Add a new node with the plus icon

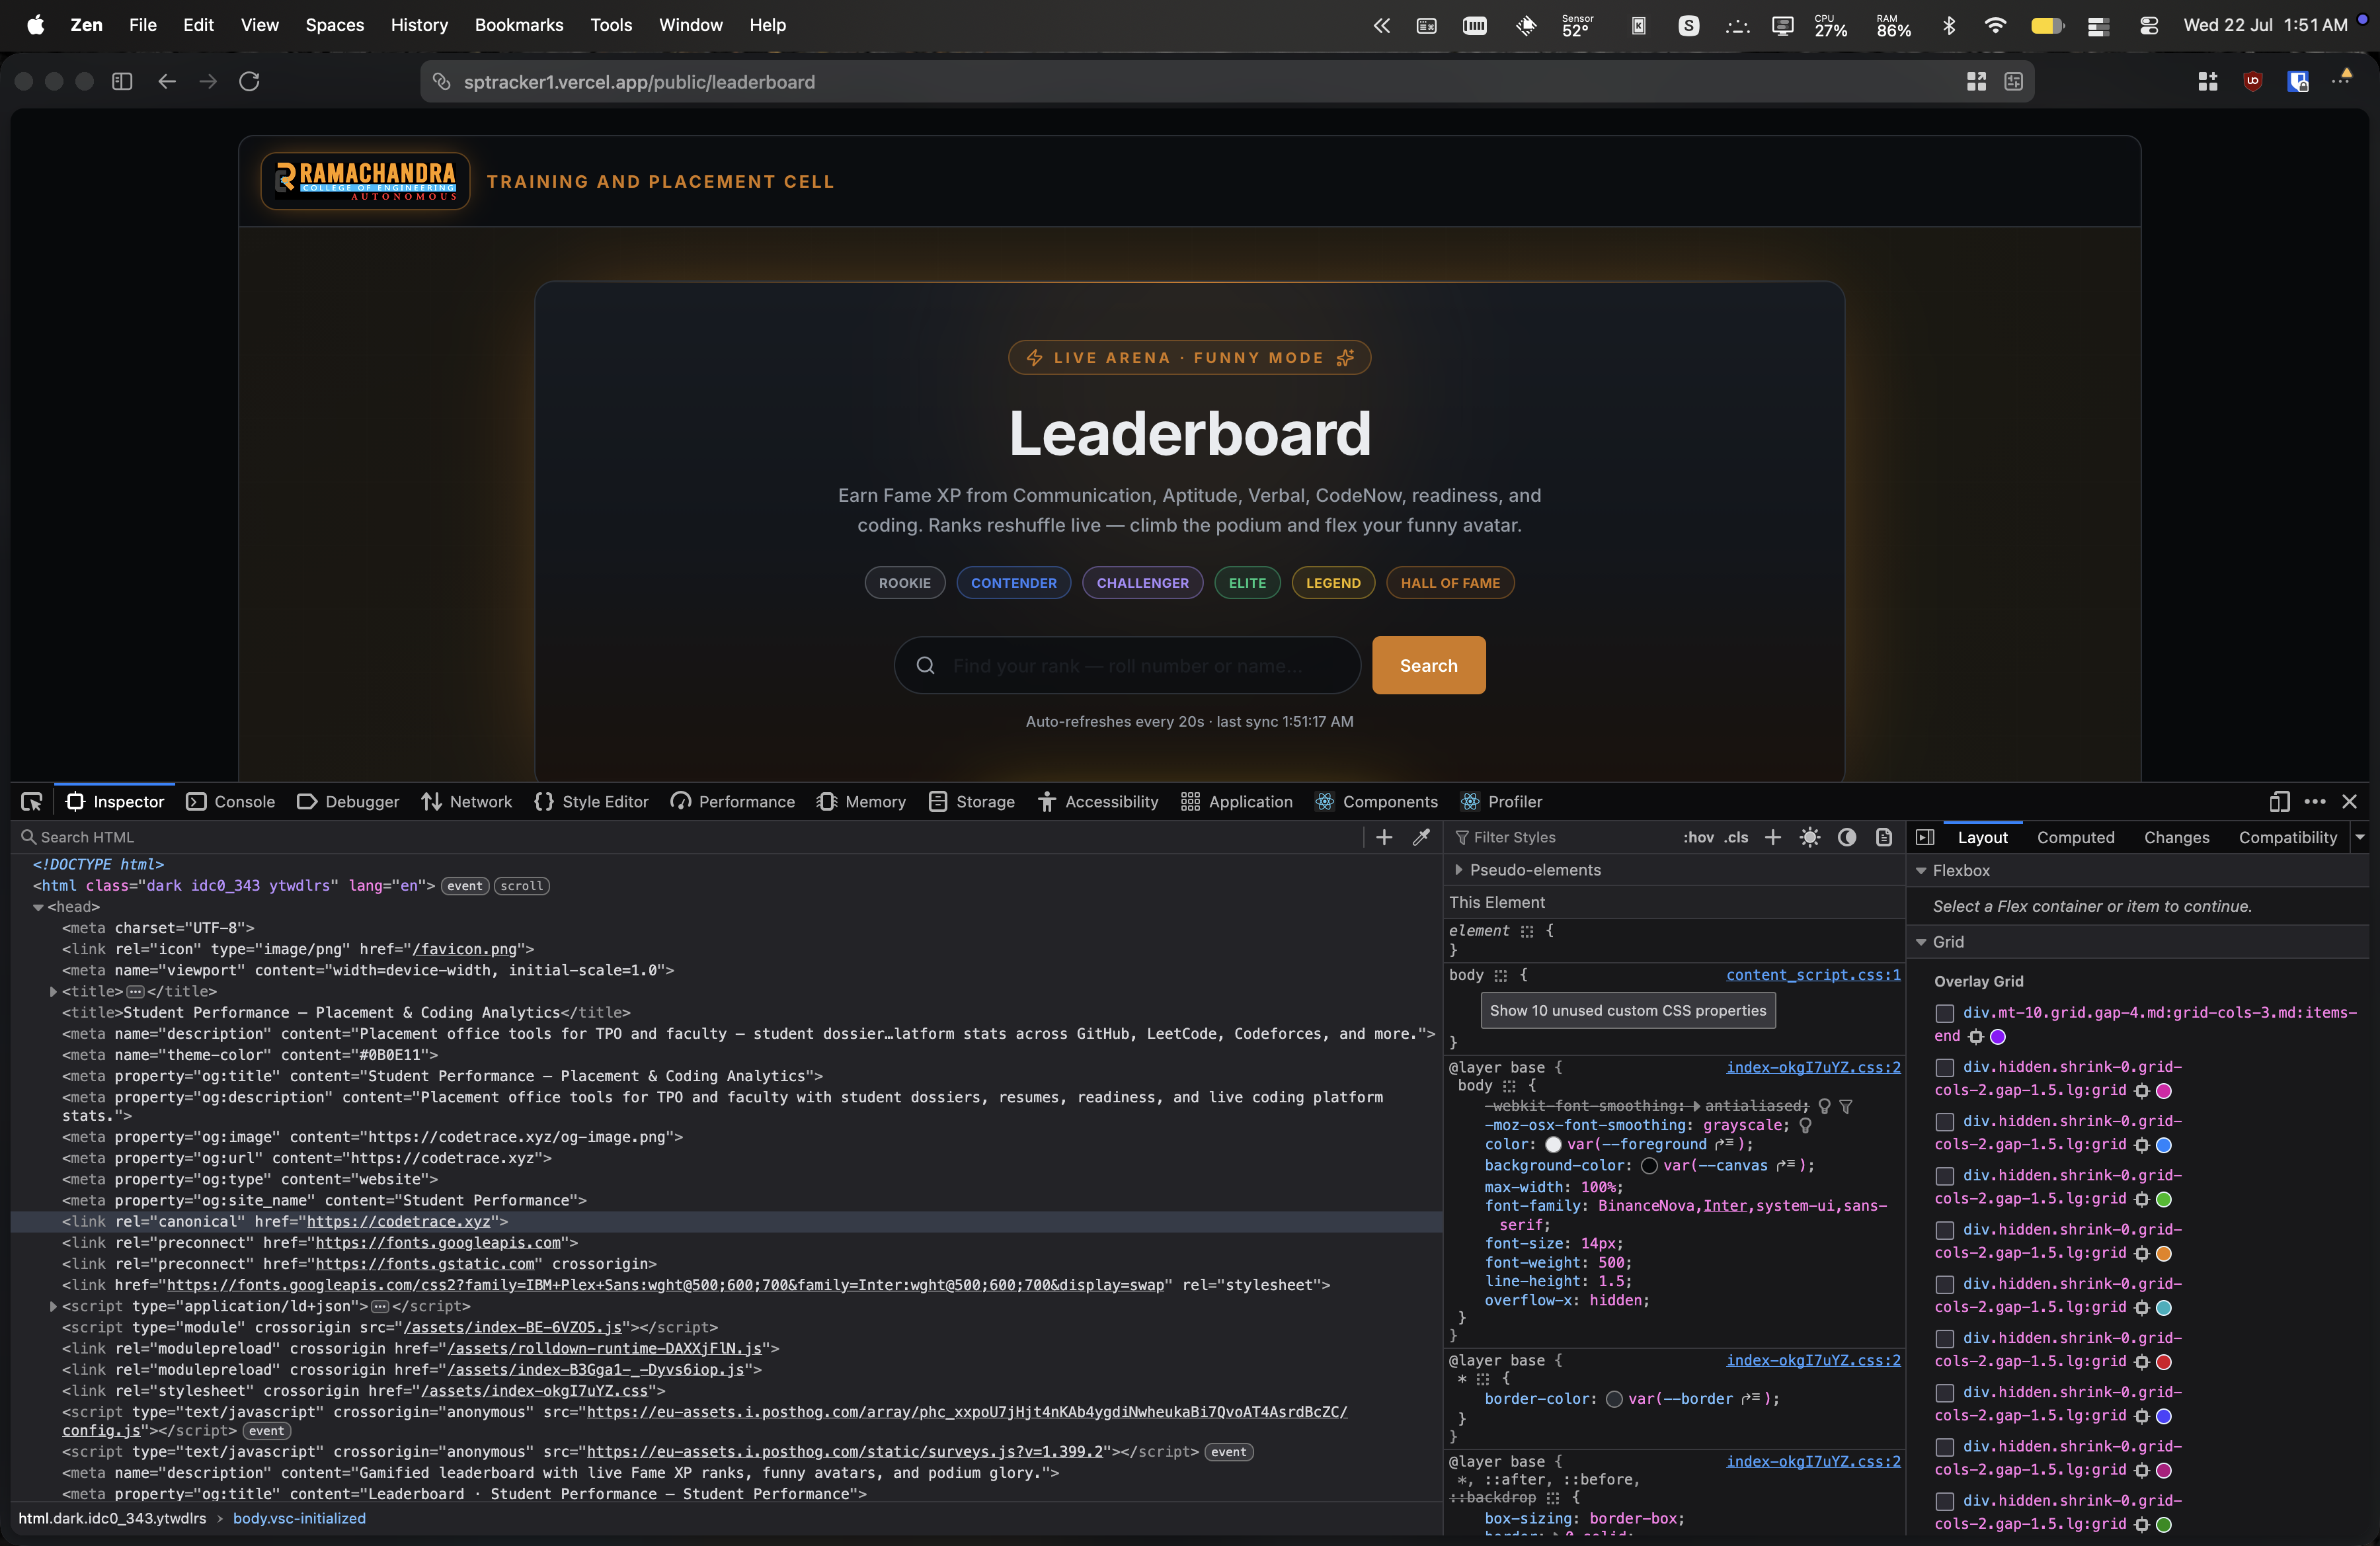click(x=1384, y=837)
